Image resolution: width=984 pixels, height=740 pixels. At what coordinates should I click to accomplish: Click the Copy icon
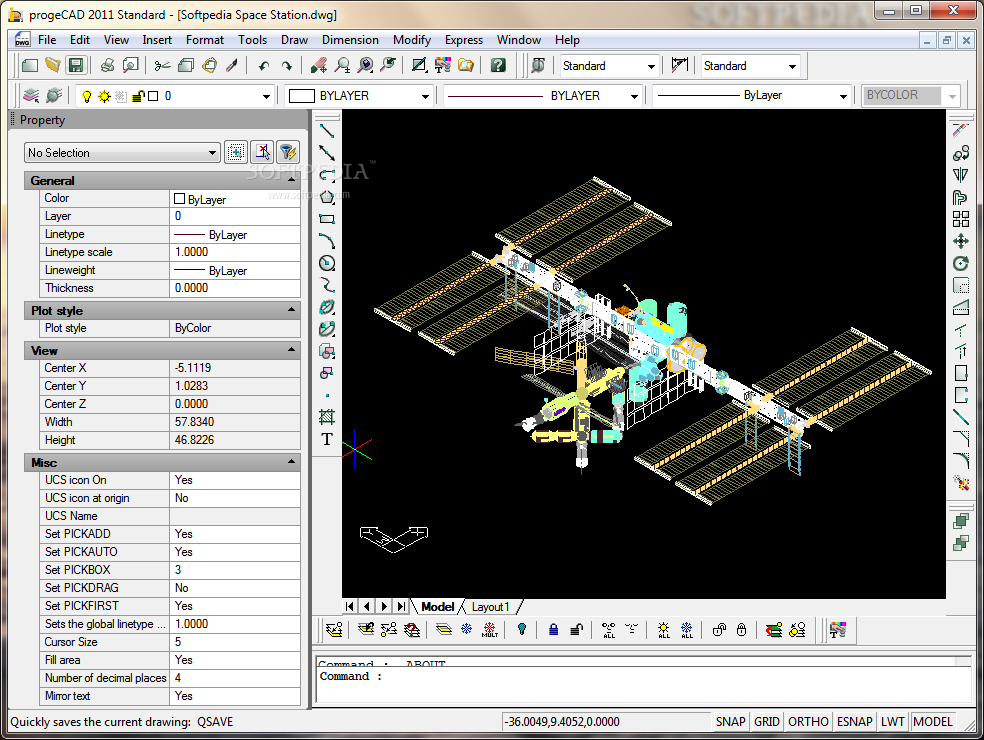(x=186, y=65)
